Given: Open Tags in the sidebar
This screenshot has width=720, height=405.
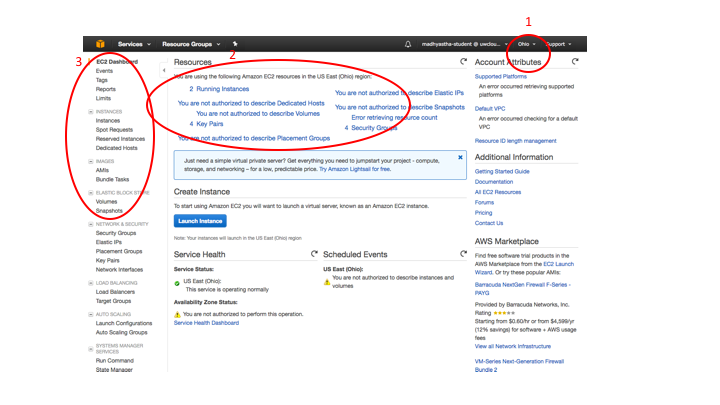Looking at the screenshot, I should click(101, 80).
